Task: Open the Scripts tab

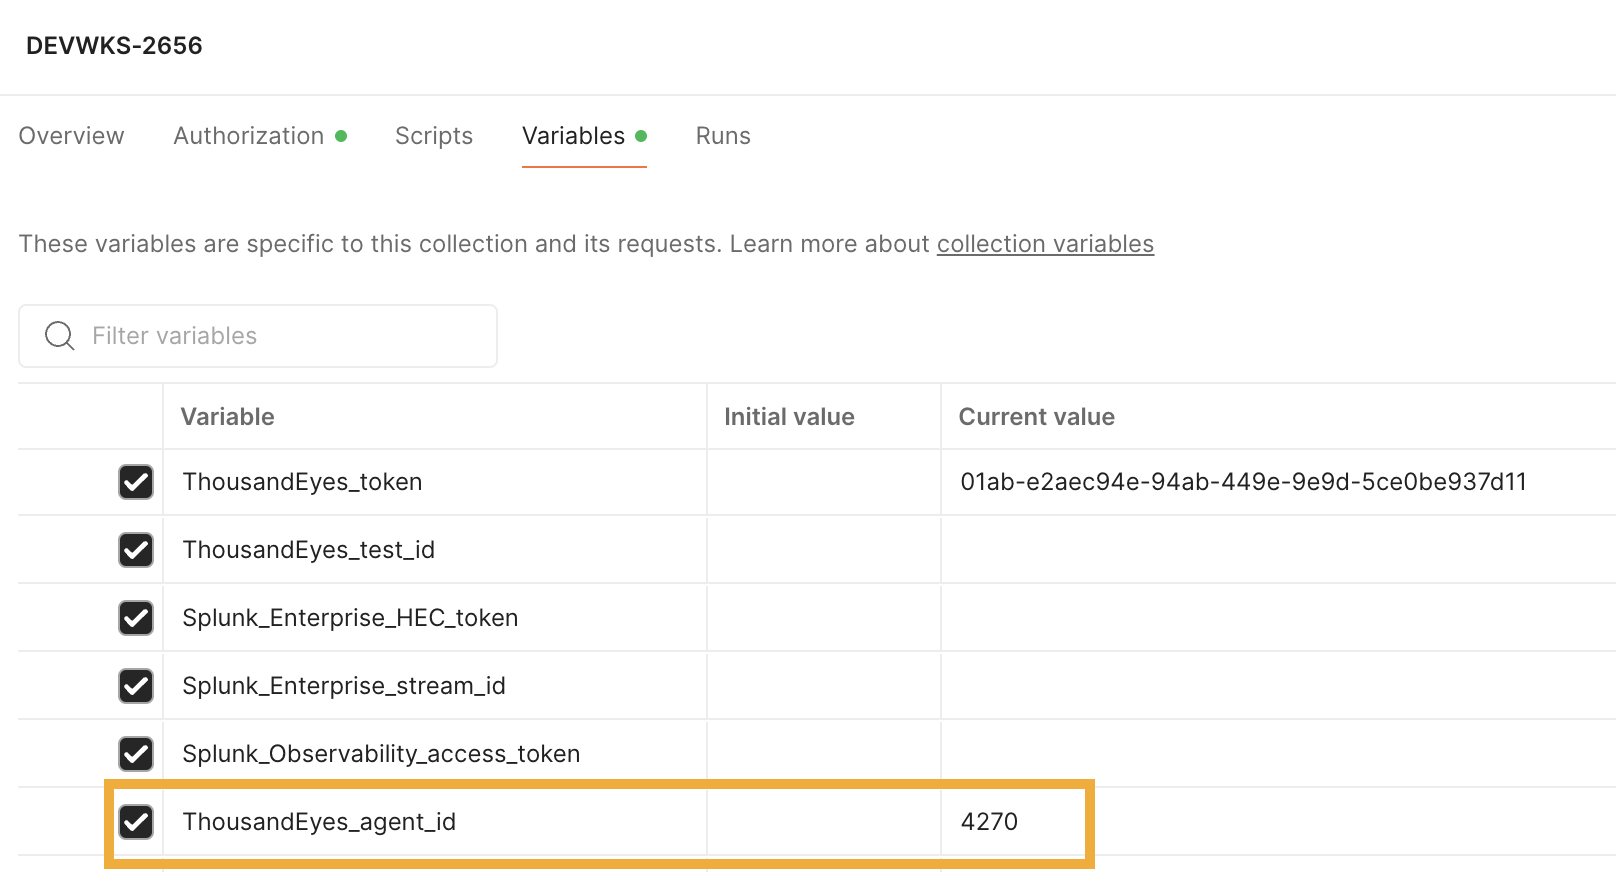Action: pyautogui.click(x=434, y=136)
